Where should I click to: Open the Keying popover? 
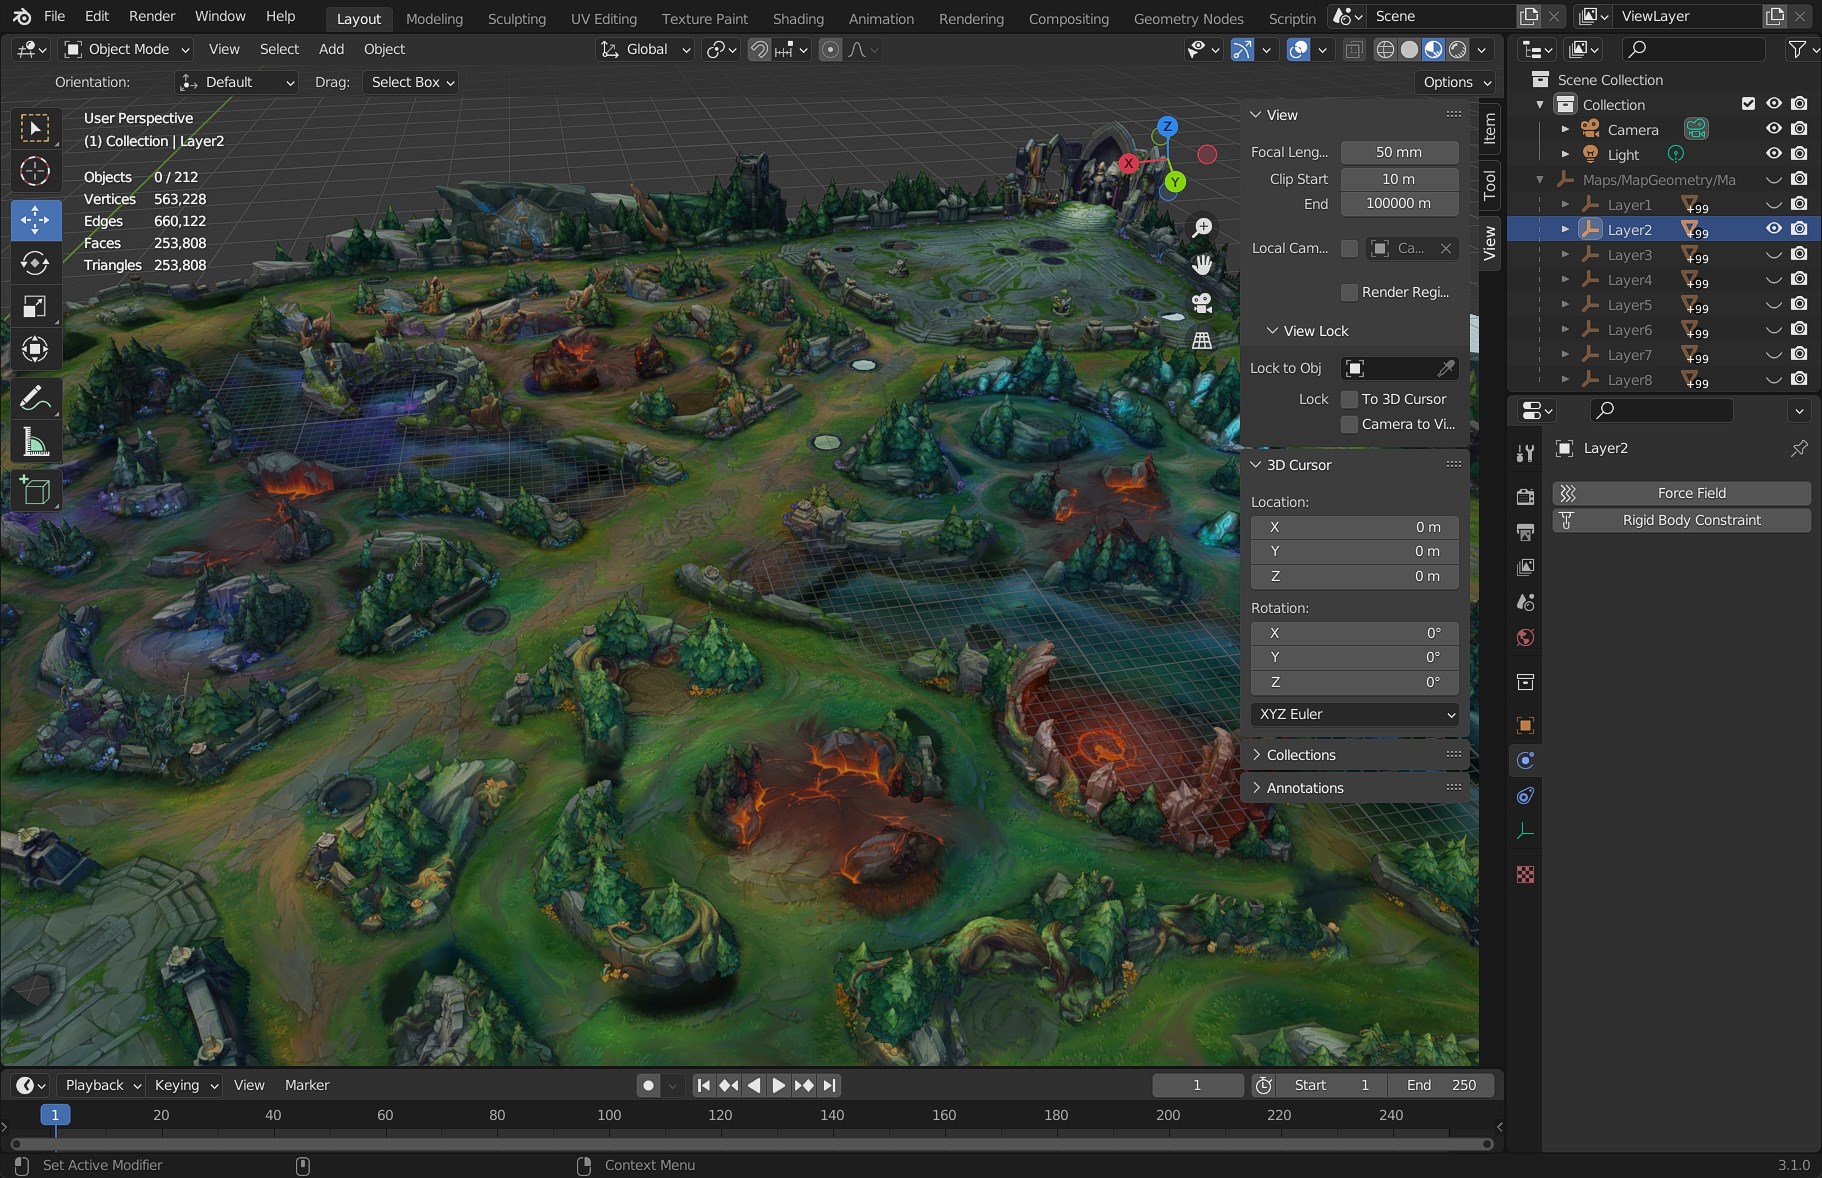pos(185,1085)
